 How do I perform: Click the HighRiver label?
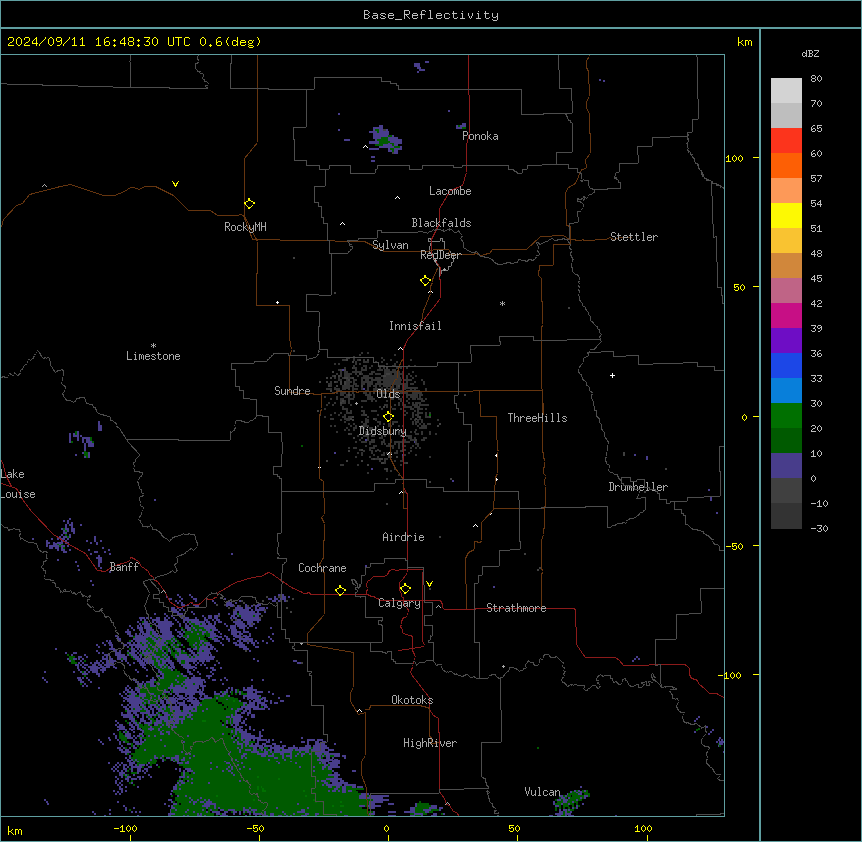pyautogui.click(x=430, y=743)
